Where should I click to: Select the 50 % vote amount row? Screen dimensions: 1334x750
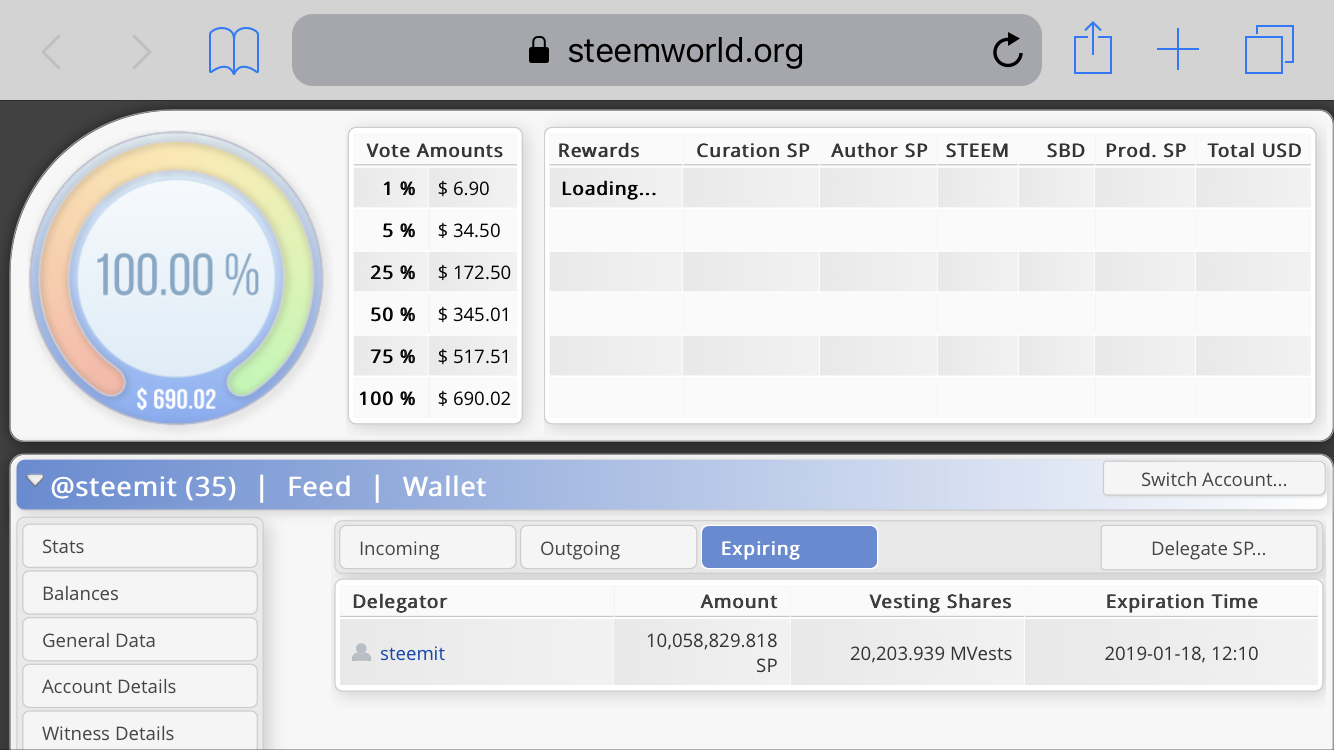click(x=435, y=314)
